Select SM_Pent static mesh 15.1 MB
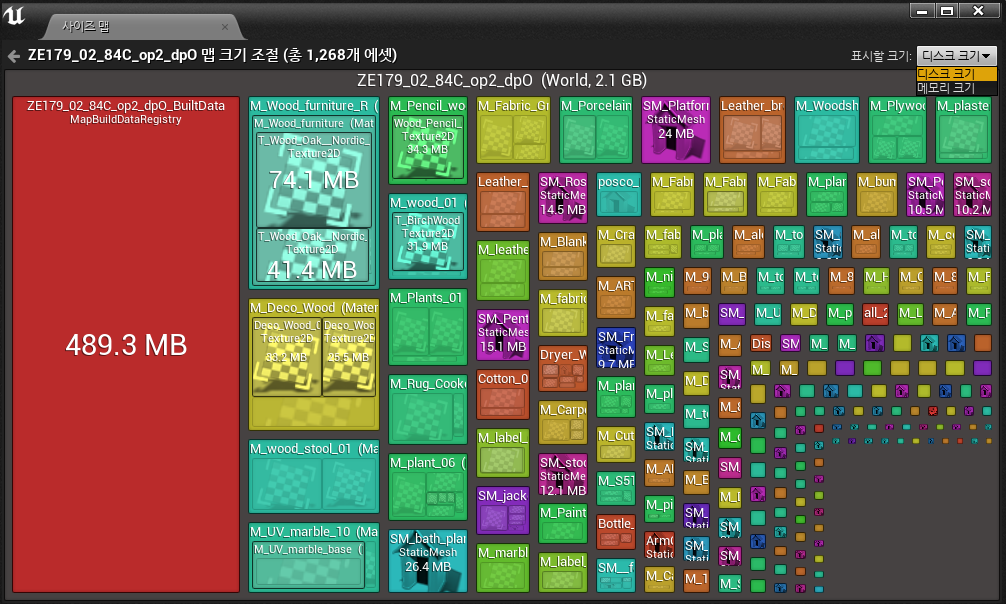This screenshot has width=1006, height=604. click(x=503, y=334)
